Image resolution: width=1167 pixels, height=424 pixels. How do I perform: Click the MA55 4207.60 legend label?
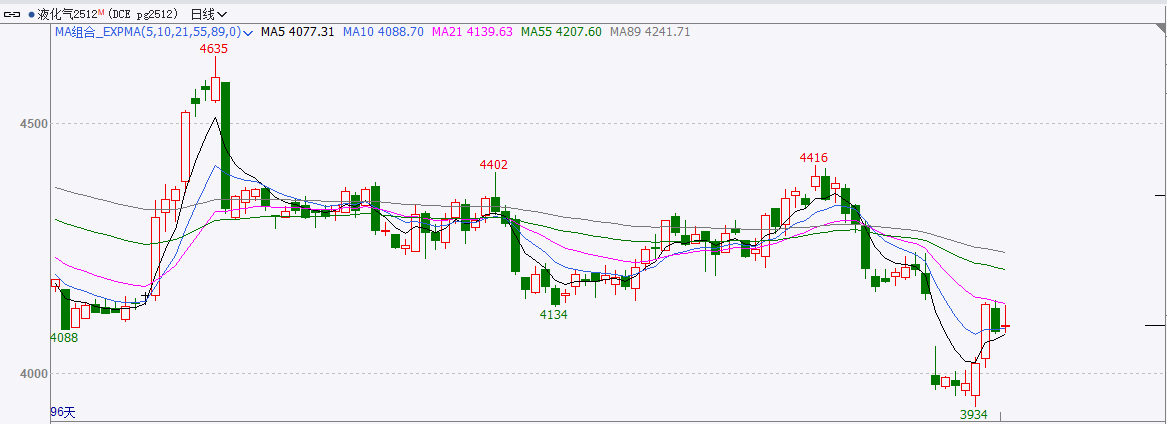click(x=561, y=32)
